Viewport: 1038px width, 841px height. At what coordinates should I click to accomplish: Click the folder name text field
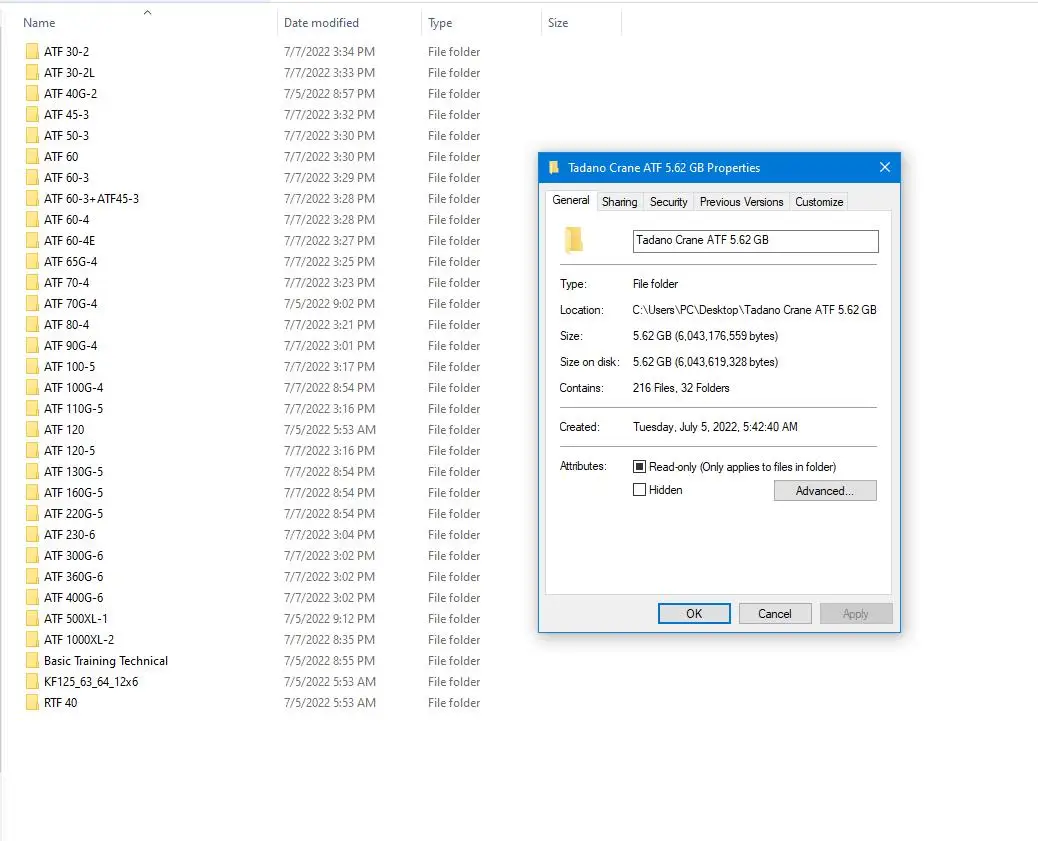click(x=755, y=241)
